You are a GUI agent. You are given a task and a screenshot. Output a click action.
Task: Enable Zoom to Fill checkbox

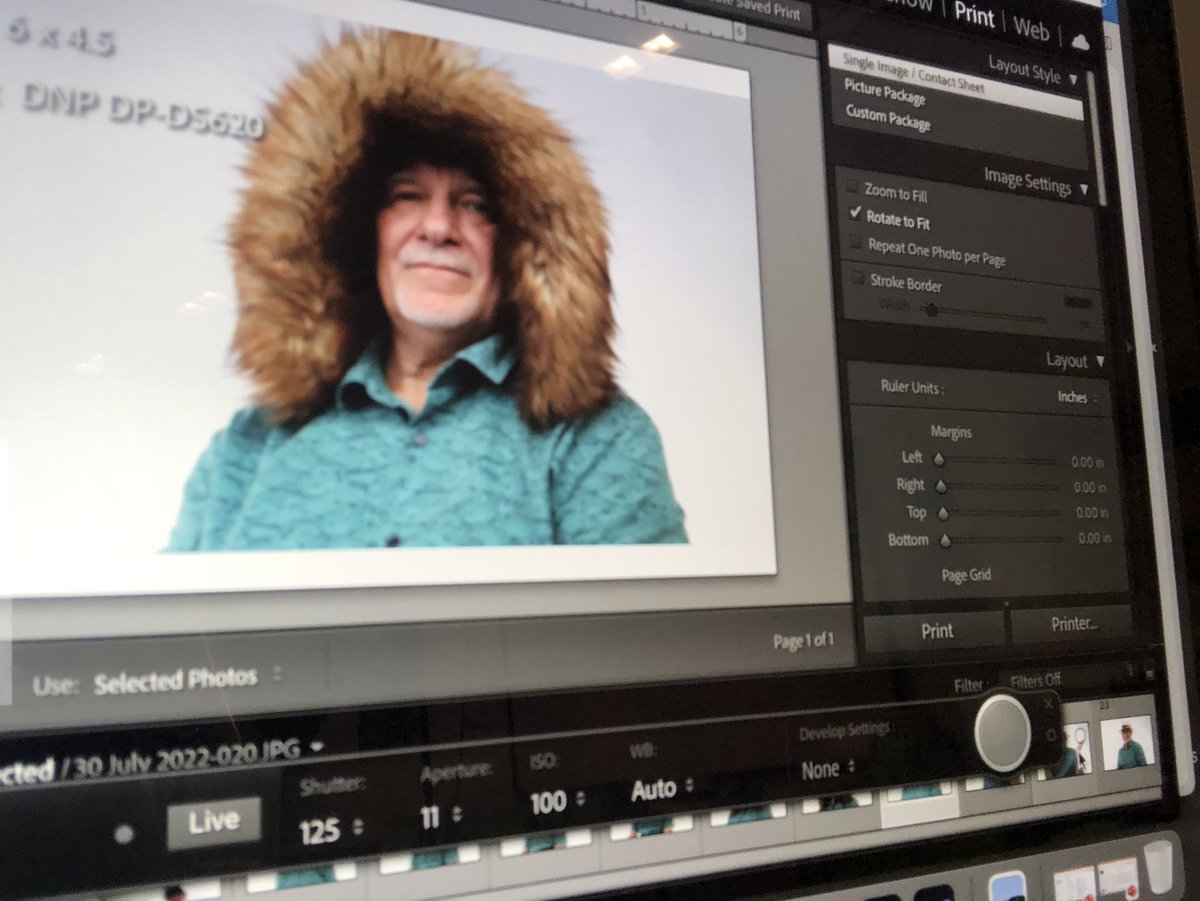853,188
